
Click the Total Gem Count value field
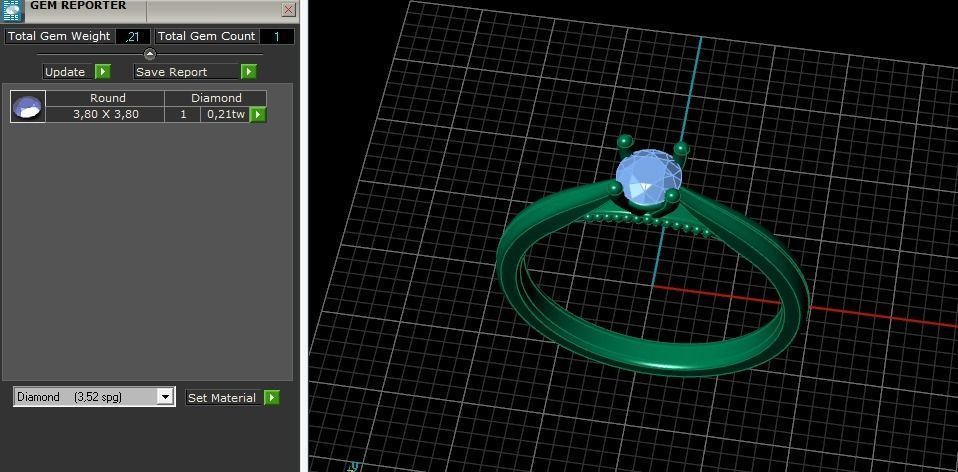tap(276, 37)
